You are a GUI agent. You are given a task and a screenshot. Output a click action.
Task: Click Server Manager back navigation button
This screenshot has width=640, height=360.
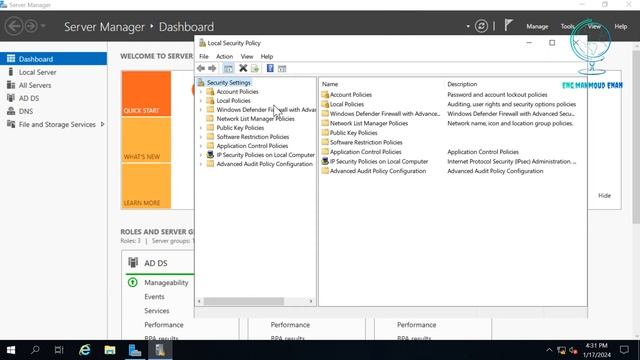click(14, 26)
